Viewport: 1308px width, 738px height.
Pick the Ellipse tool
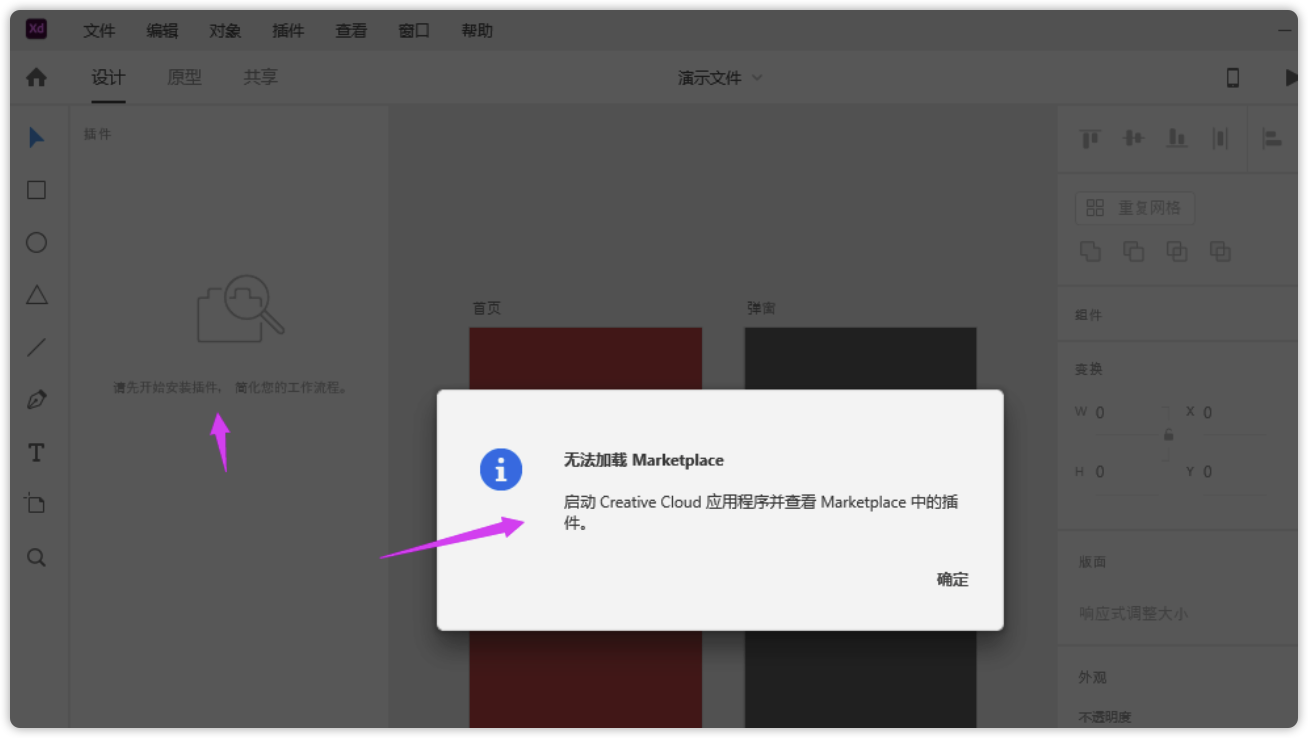point(36,243)
